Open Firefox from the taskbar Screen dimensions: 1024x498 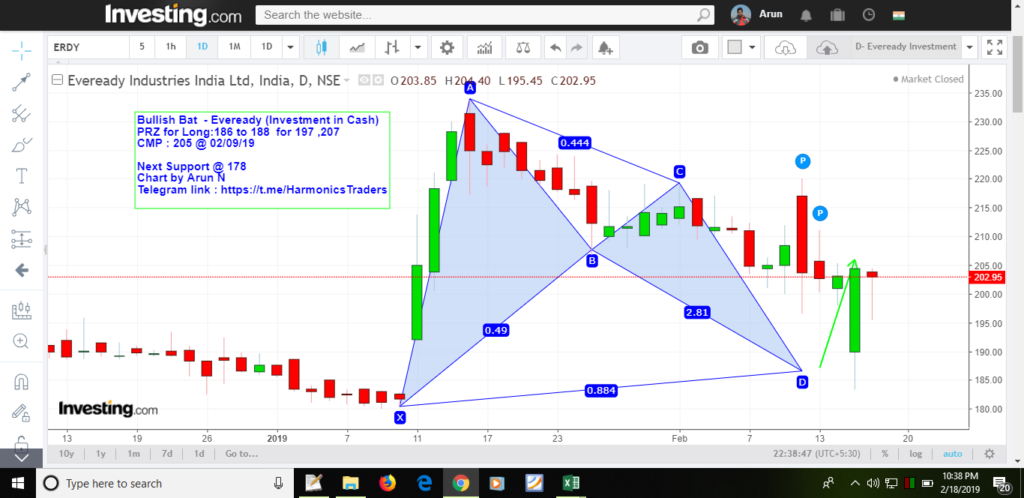[387, 483]
